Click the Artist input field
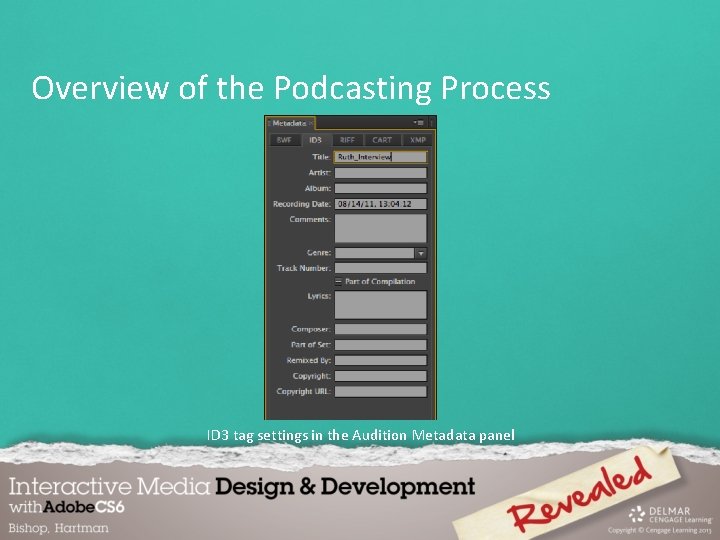Image resolution: width=720 pixels, height=540 pixels. tap(380, 173)
